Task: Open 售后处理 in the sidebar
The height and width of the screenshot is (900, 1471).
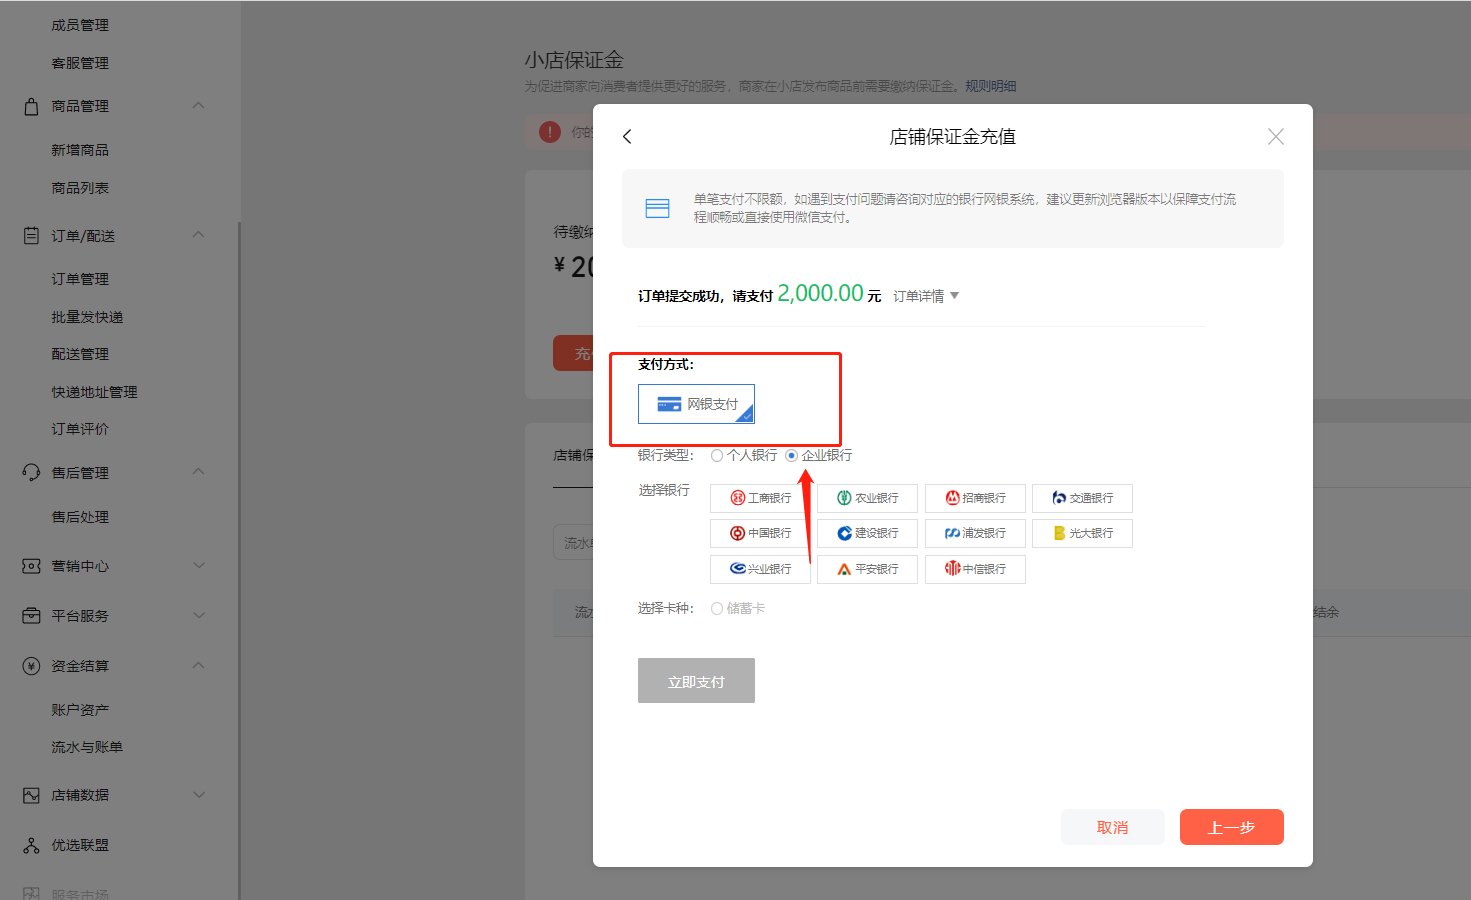Action: point(80,517)
